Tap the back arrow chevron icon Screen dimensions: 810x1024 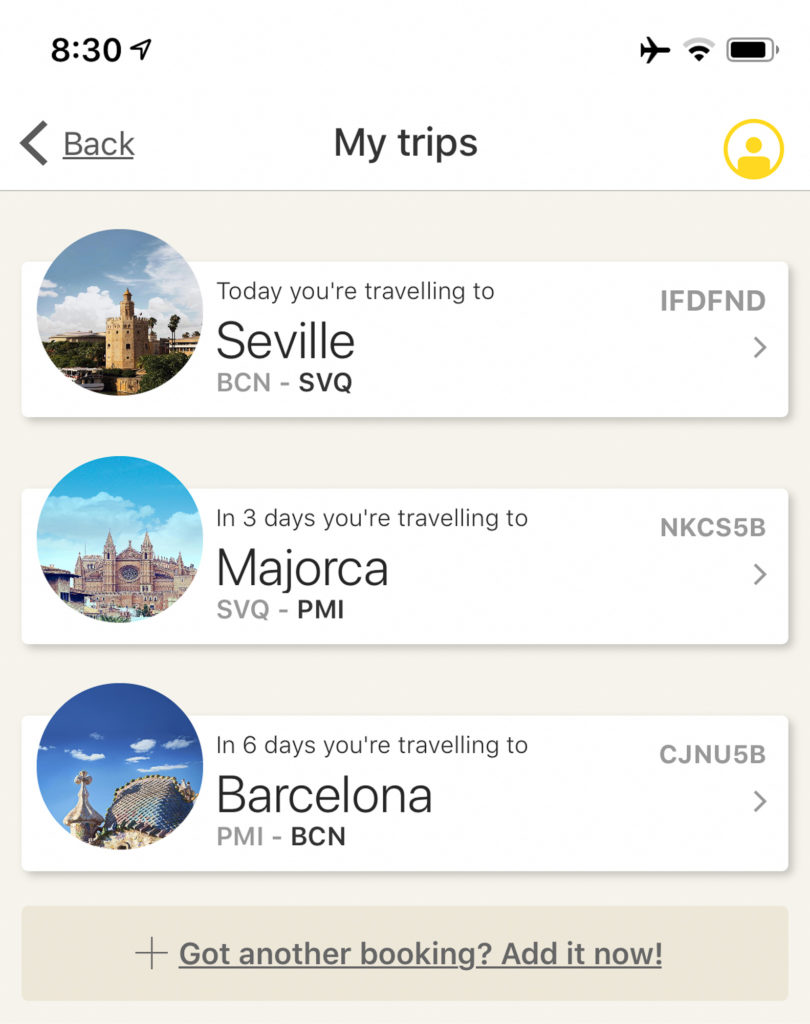click(x=33, y=144)
